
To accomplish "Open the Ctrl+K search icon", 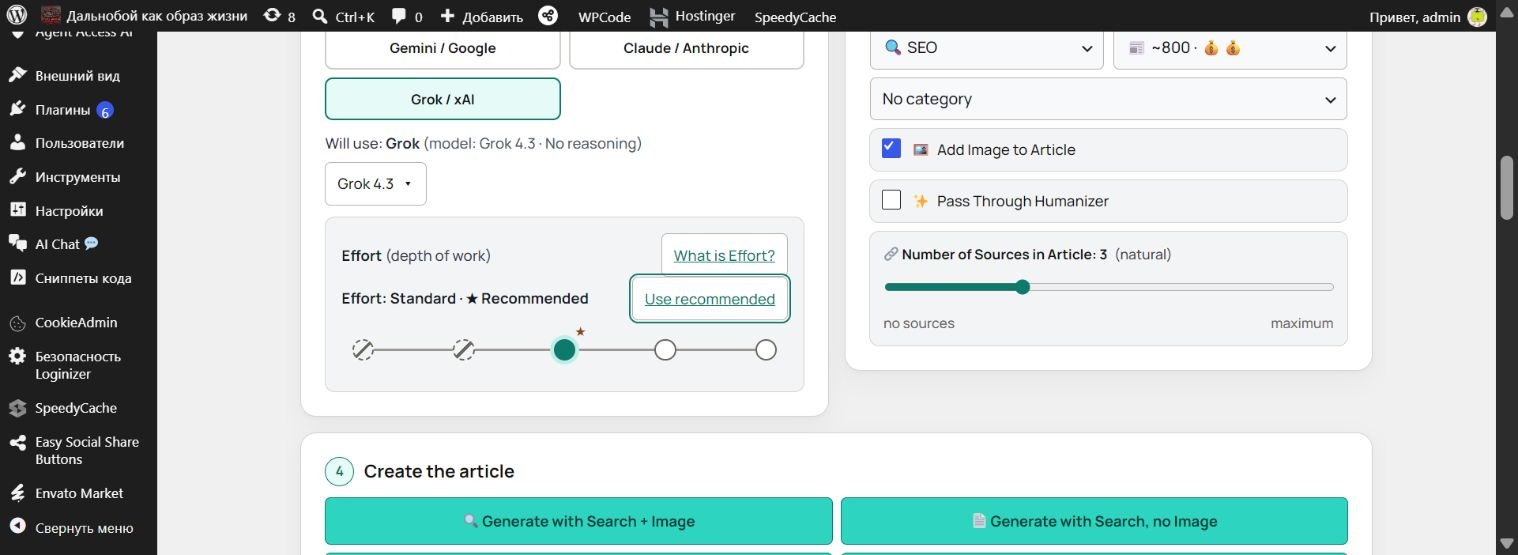I will (320, 16).
